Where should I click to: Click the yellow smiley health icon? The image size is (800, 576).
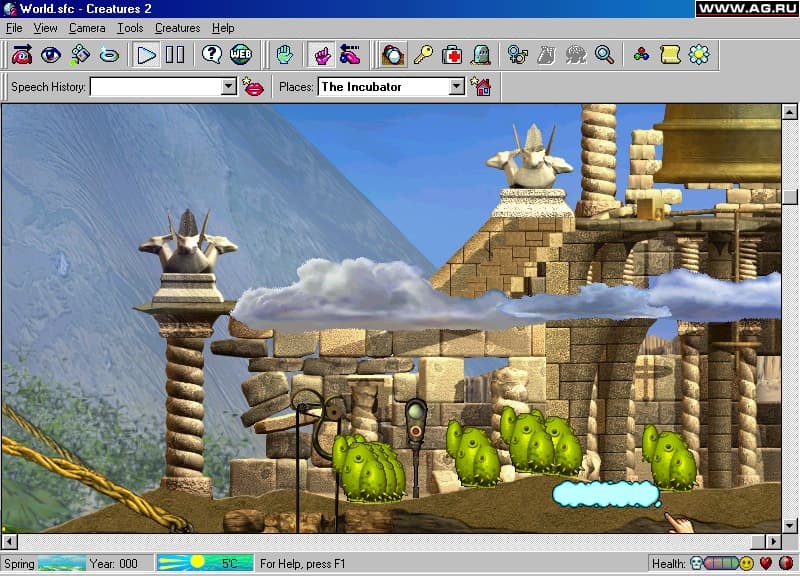click(x=746, y=563)
